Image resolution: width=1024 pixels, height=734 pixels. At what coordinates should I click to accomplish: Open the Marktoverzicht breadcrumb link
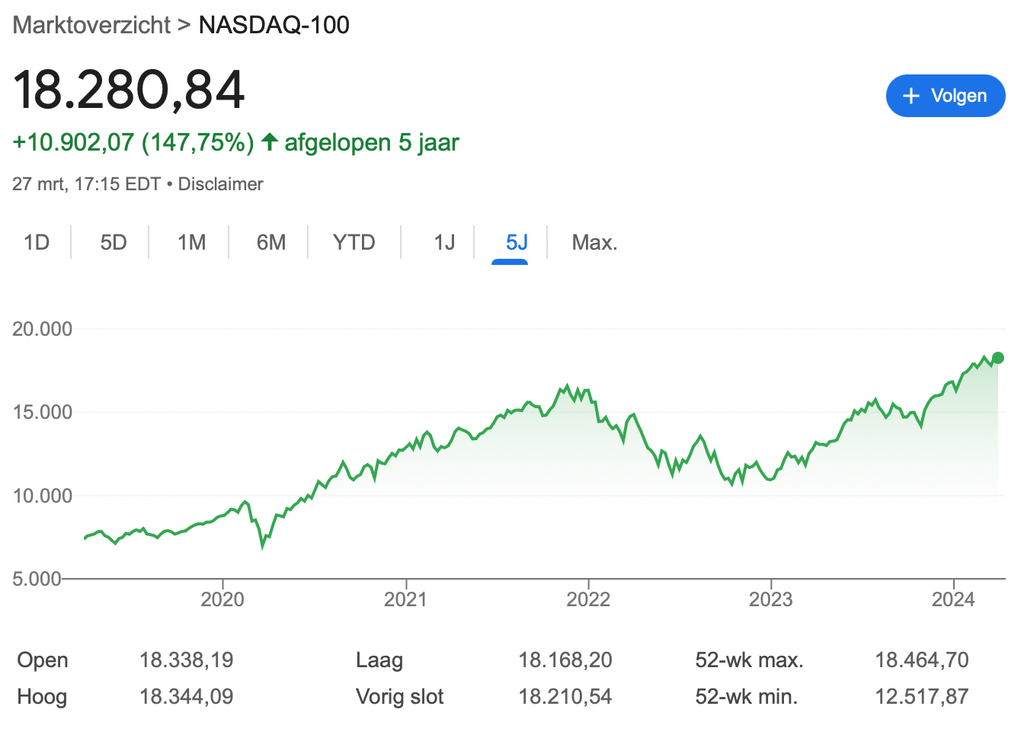(x=92, y=25)
